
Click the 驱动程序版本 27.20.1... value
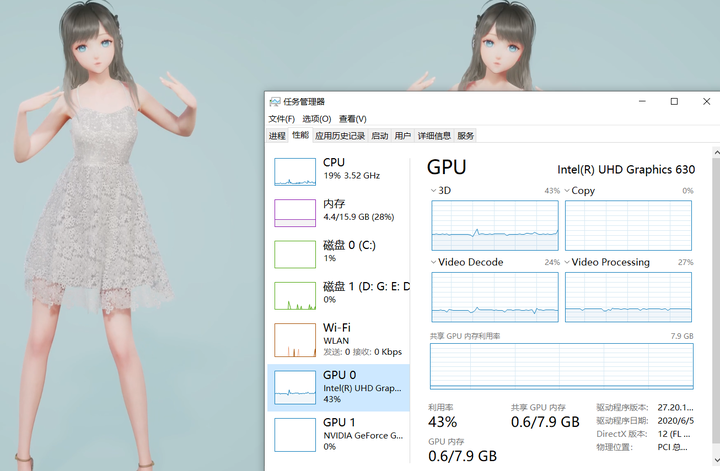tap(675, 407)
